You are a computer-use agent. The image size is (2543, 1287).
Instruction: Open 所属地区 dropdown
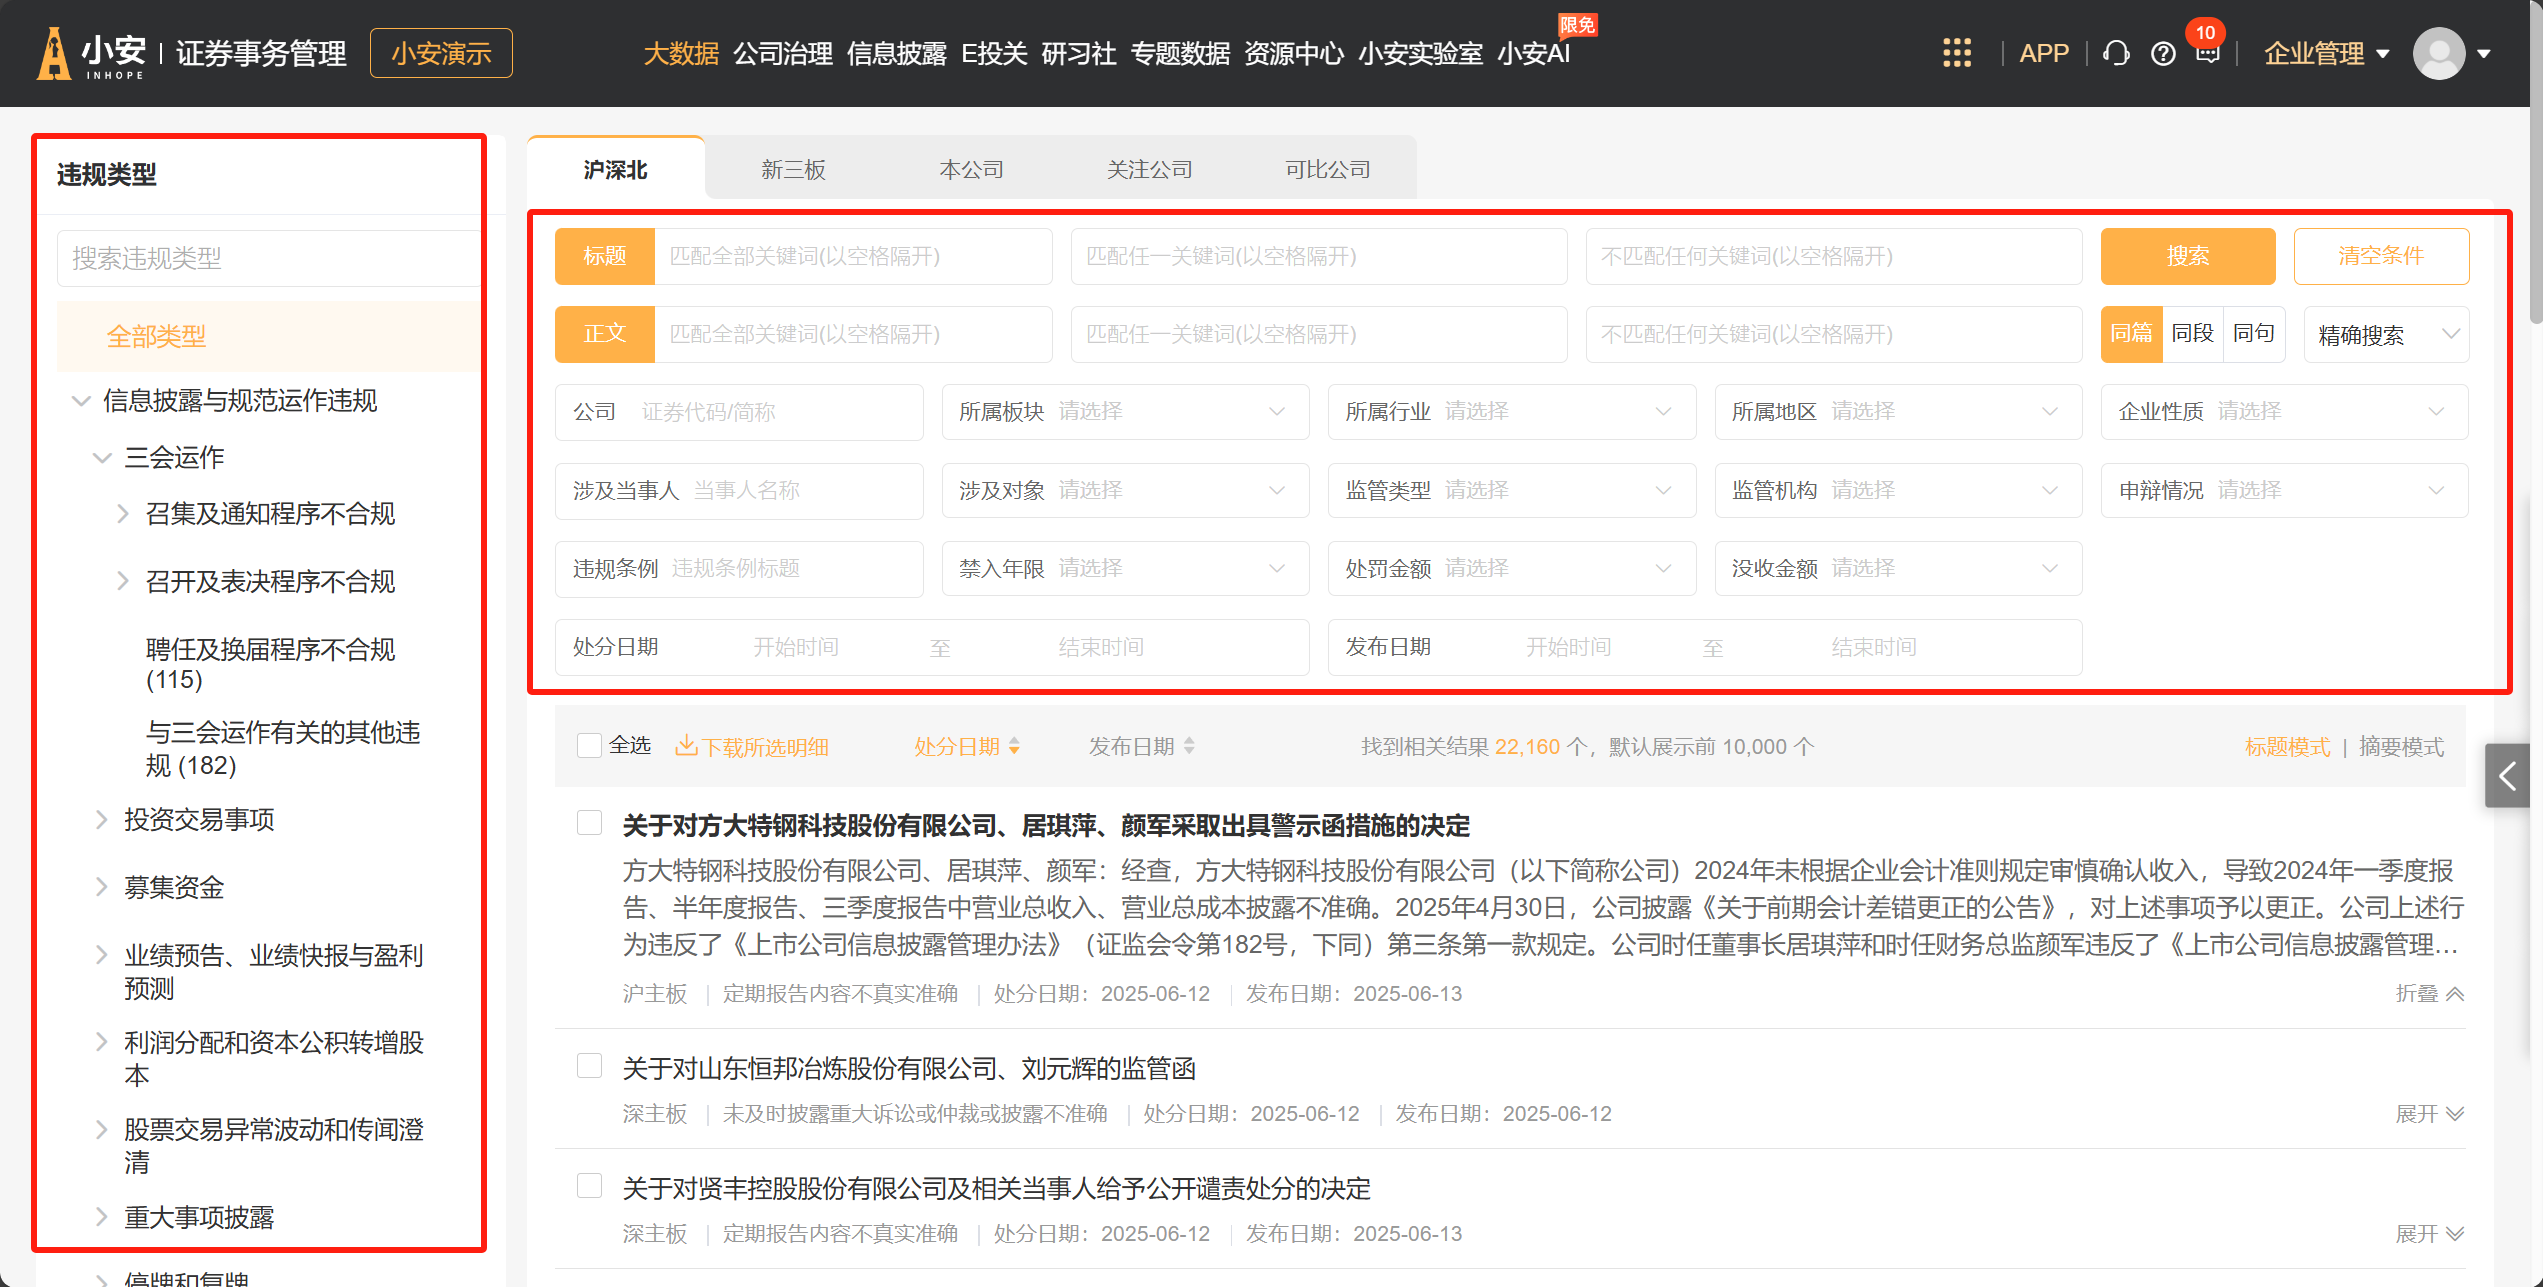tap(1898, 412)
